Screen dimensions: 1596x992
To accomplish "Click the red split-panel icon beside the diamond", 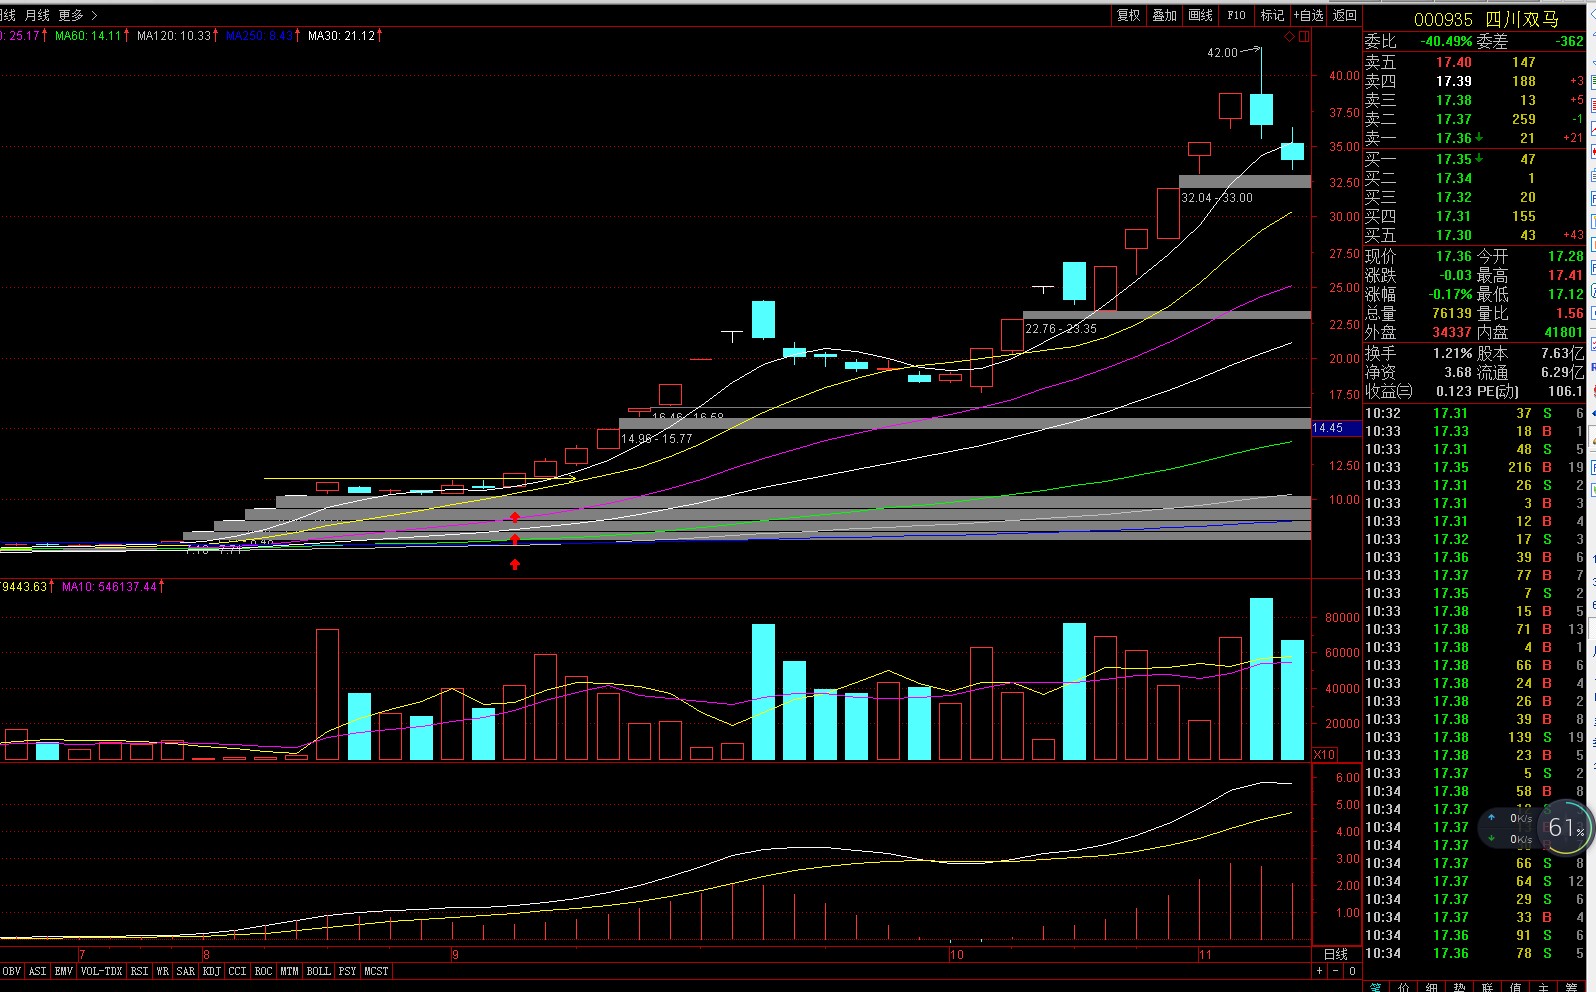I will [x=1303, y=37].
